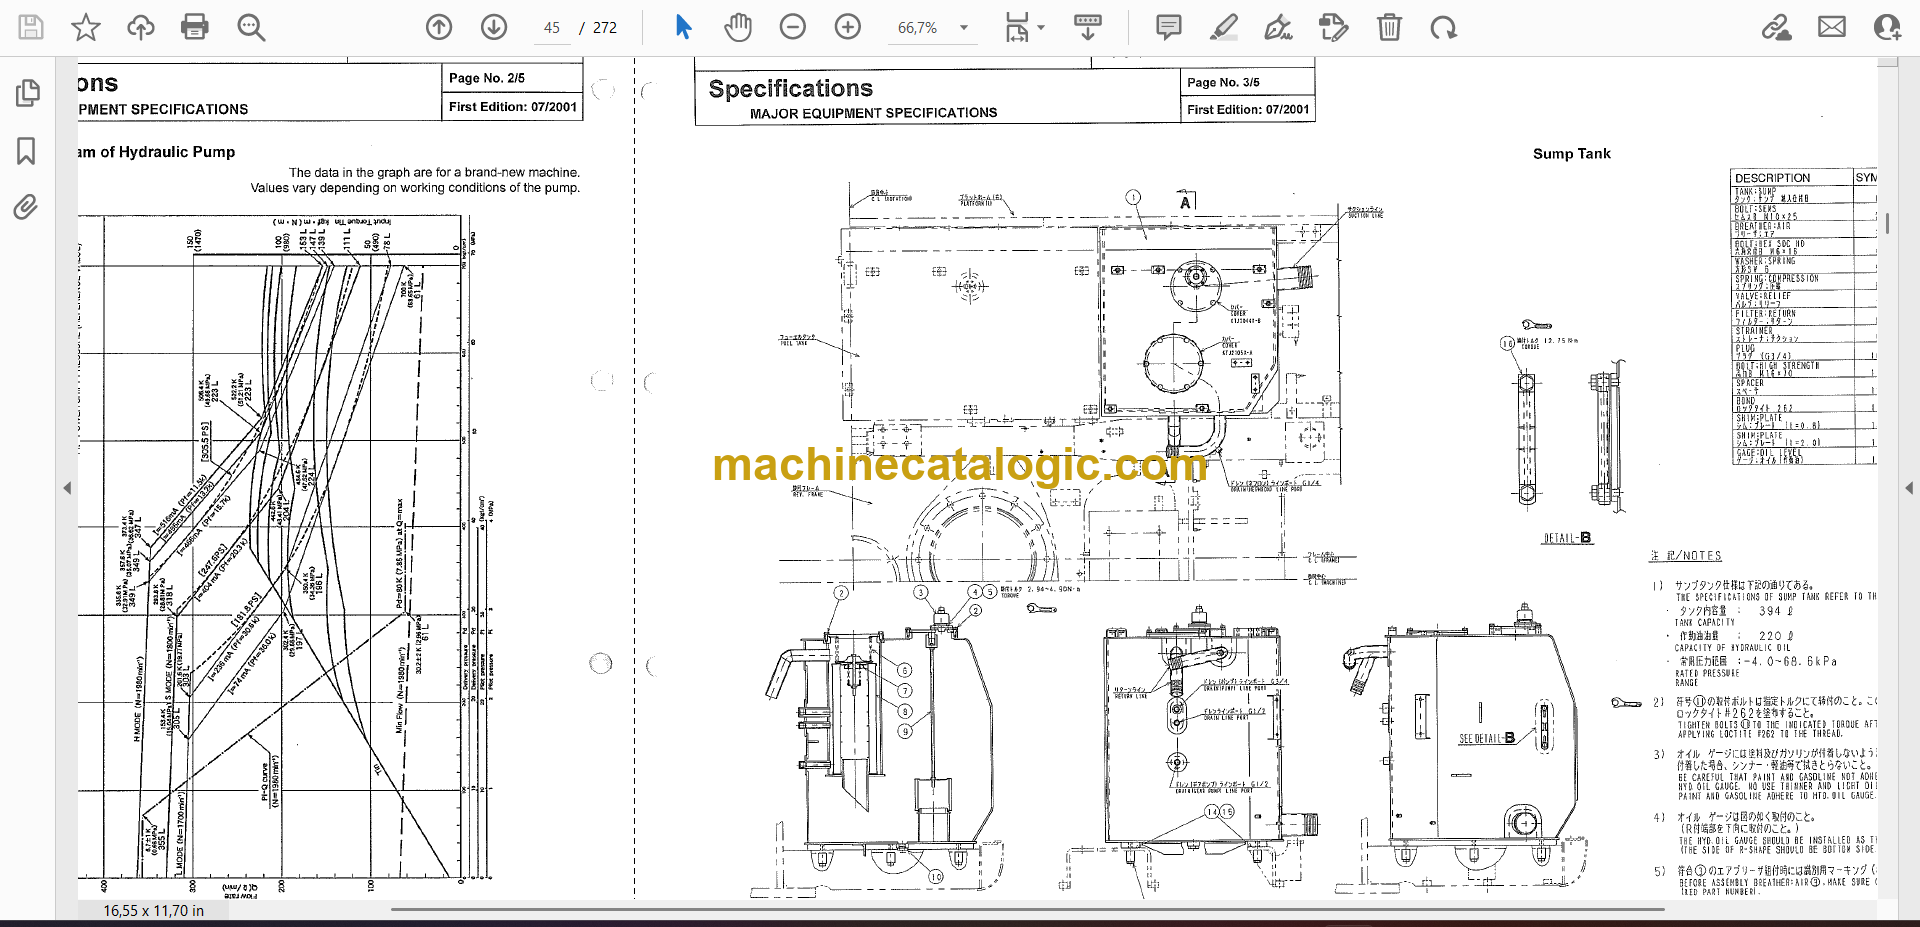Screen dimensions: 1920x927
Task: Open the fit page options tool
Action: [x=1017, y=27]
